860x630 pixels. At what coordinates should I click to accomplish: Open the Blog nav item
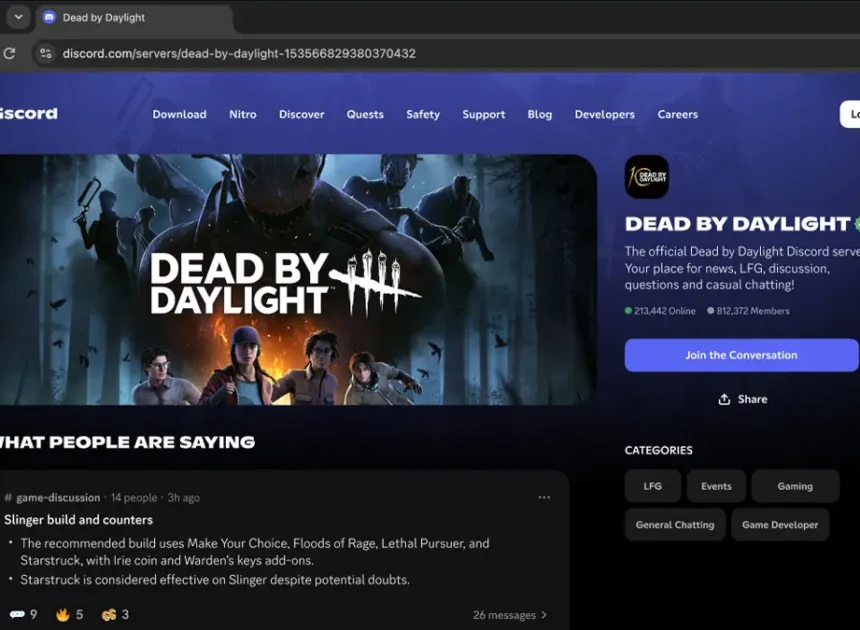click(x=540, y=114)
